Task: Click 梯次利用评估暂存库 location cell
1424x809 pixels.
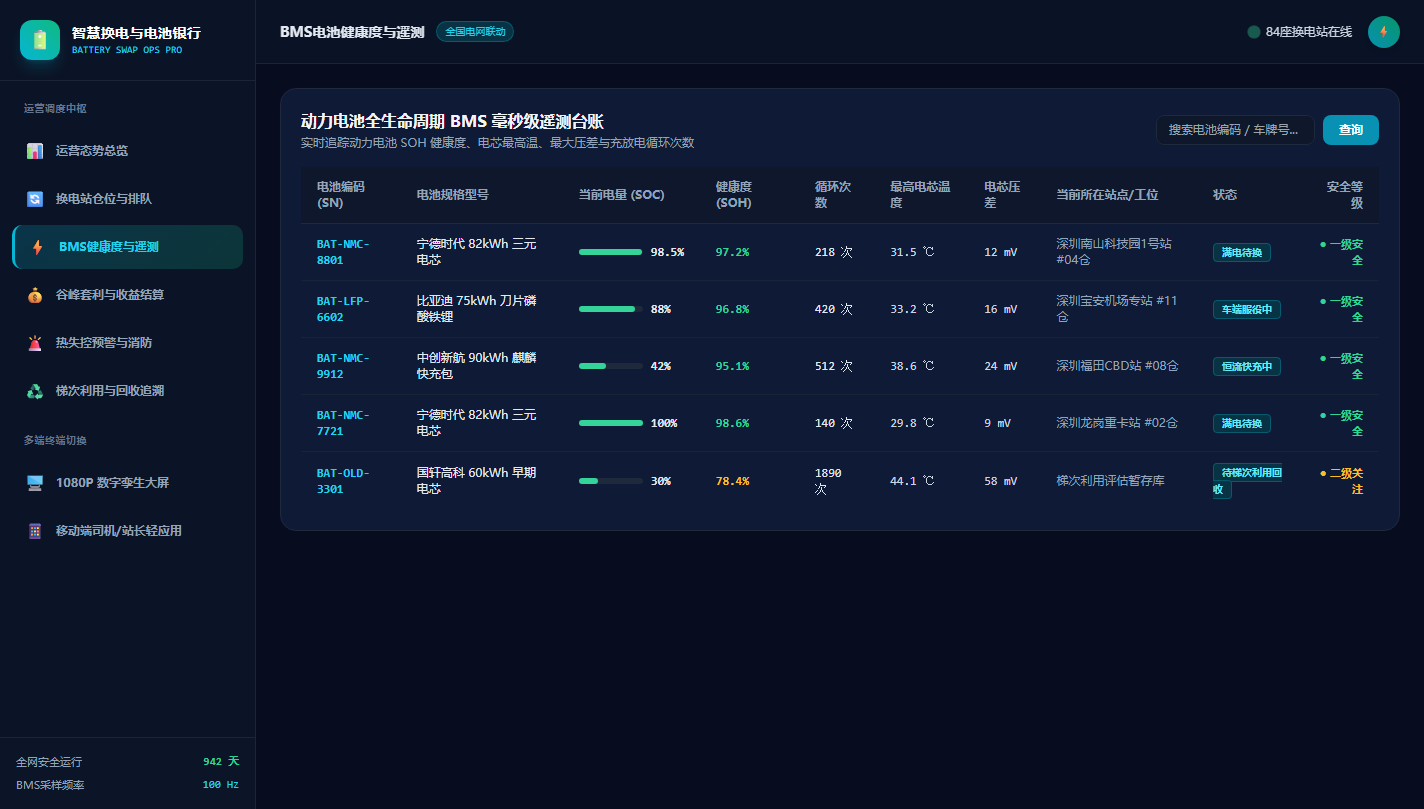Action: (1110, 481)
